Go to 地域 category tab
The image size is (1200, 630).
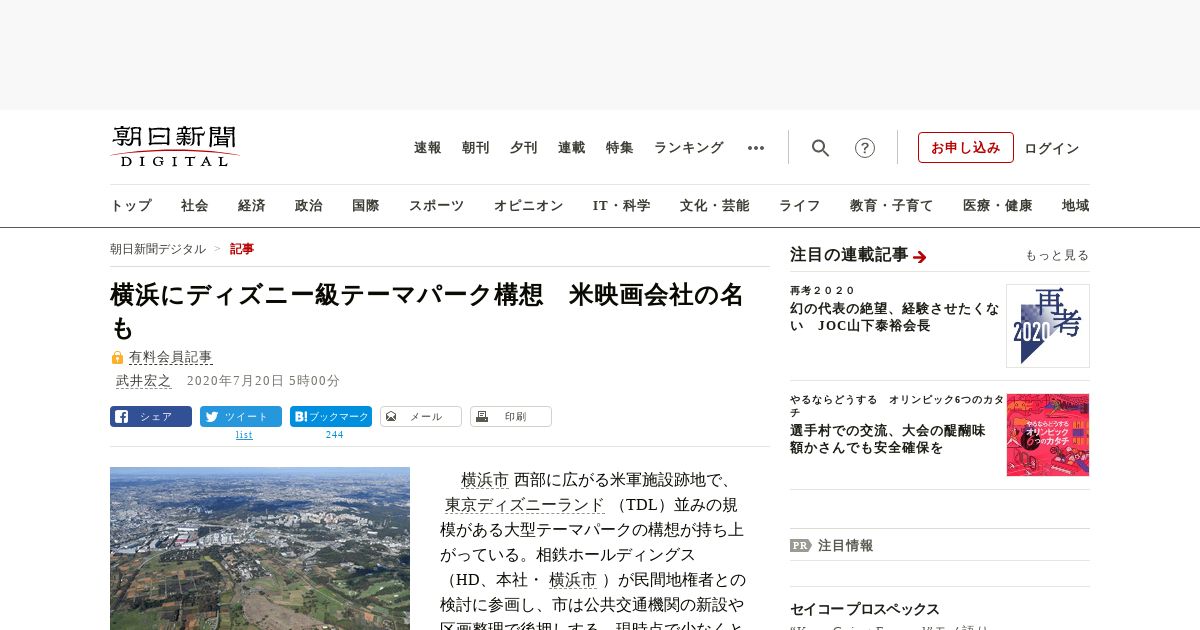1076,206
